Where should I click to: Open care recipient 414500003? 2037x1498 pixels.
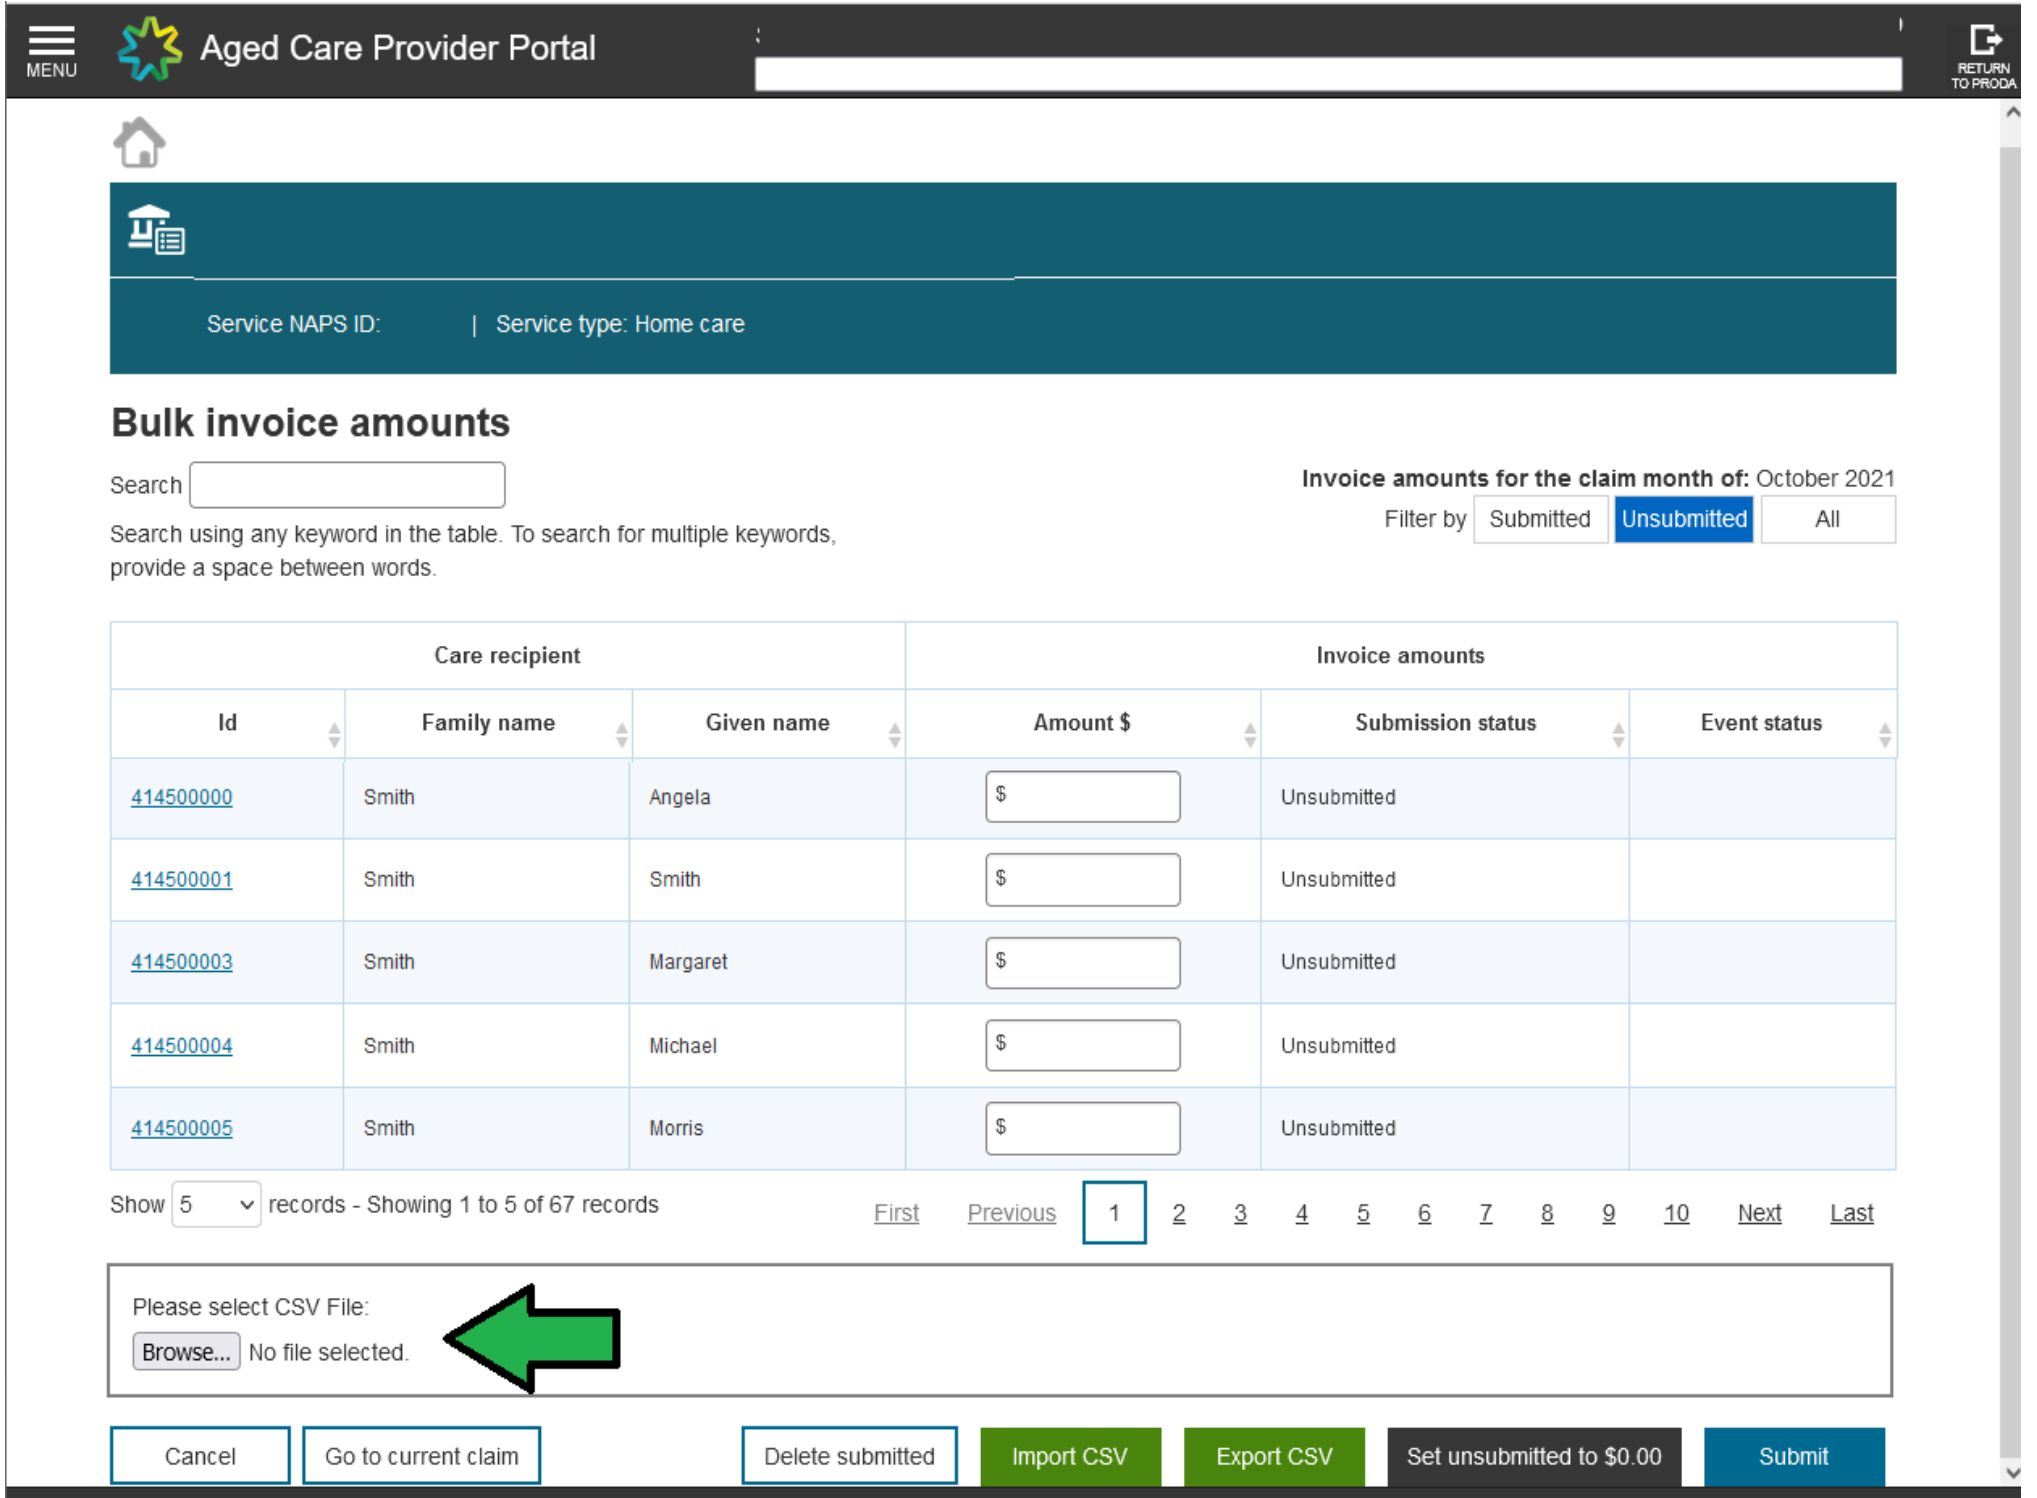181,962
